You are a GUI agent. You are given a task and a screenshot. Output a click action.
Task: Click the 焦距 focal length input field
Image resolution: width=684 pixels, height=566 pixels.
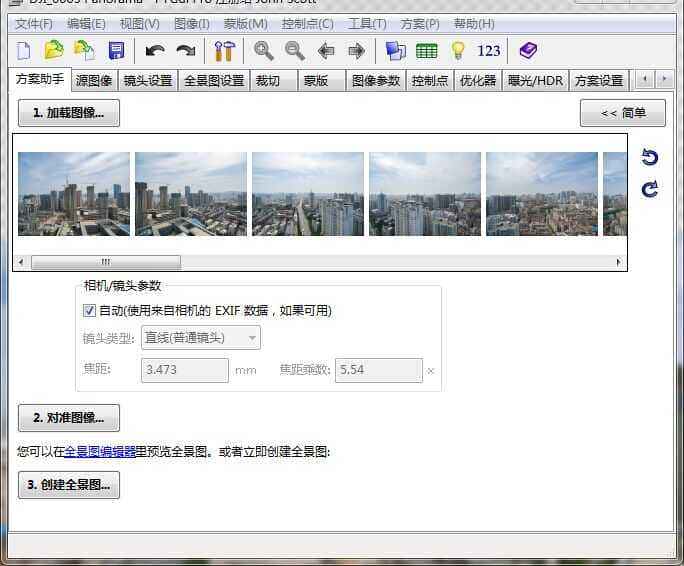click(x=185, y=370)
